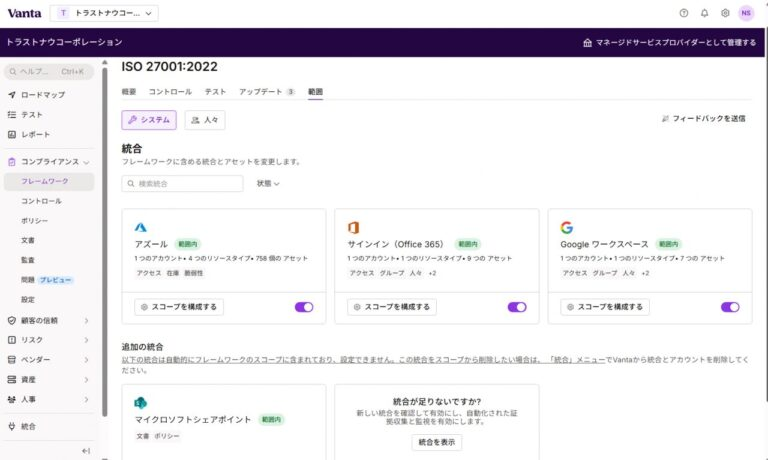The height and width of the screenshot is (460, 768).
Task: Expand the リスク chevron
Action: 87,340
